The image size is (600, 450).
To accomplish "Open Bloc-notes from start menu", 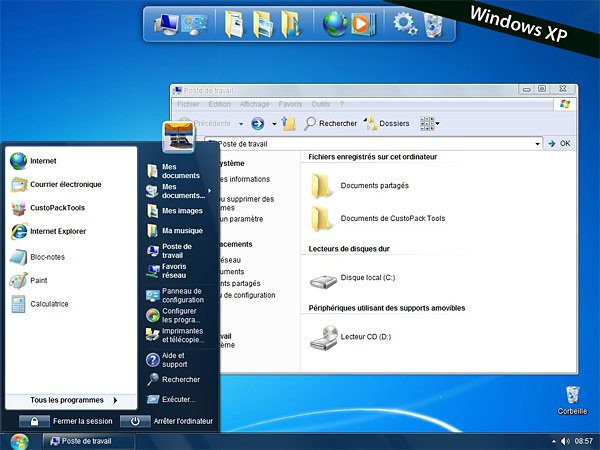I will (71, 257).
